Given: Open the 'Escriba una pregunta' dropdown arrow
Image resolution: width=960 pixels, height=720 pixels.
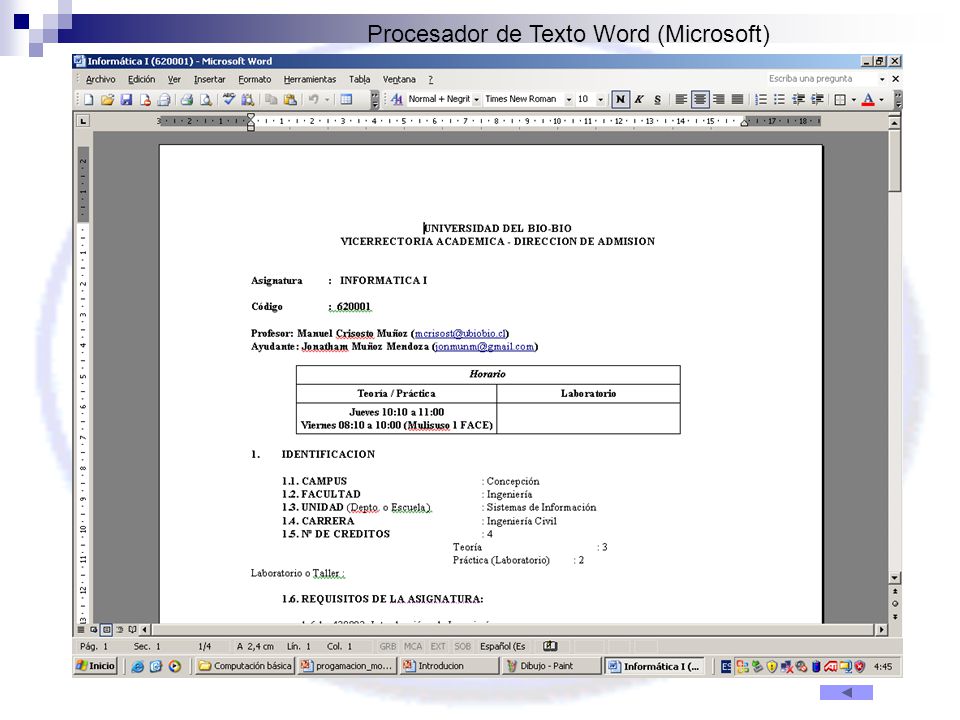Looking at the screenshot, I should [882, 79].
